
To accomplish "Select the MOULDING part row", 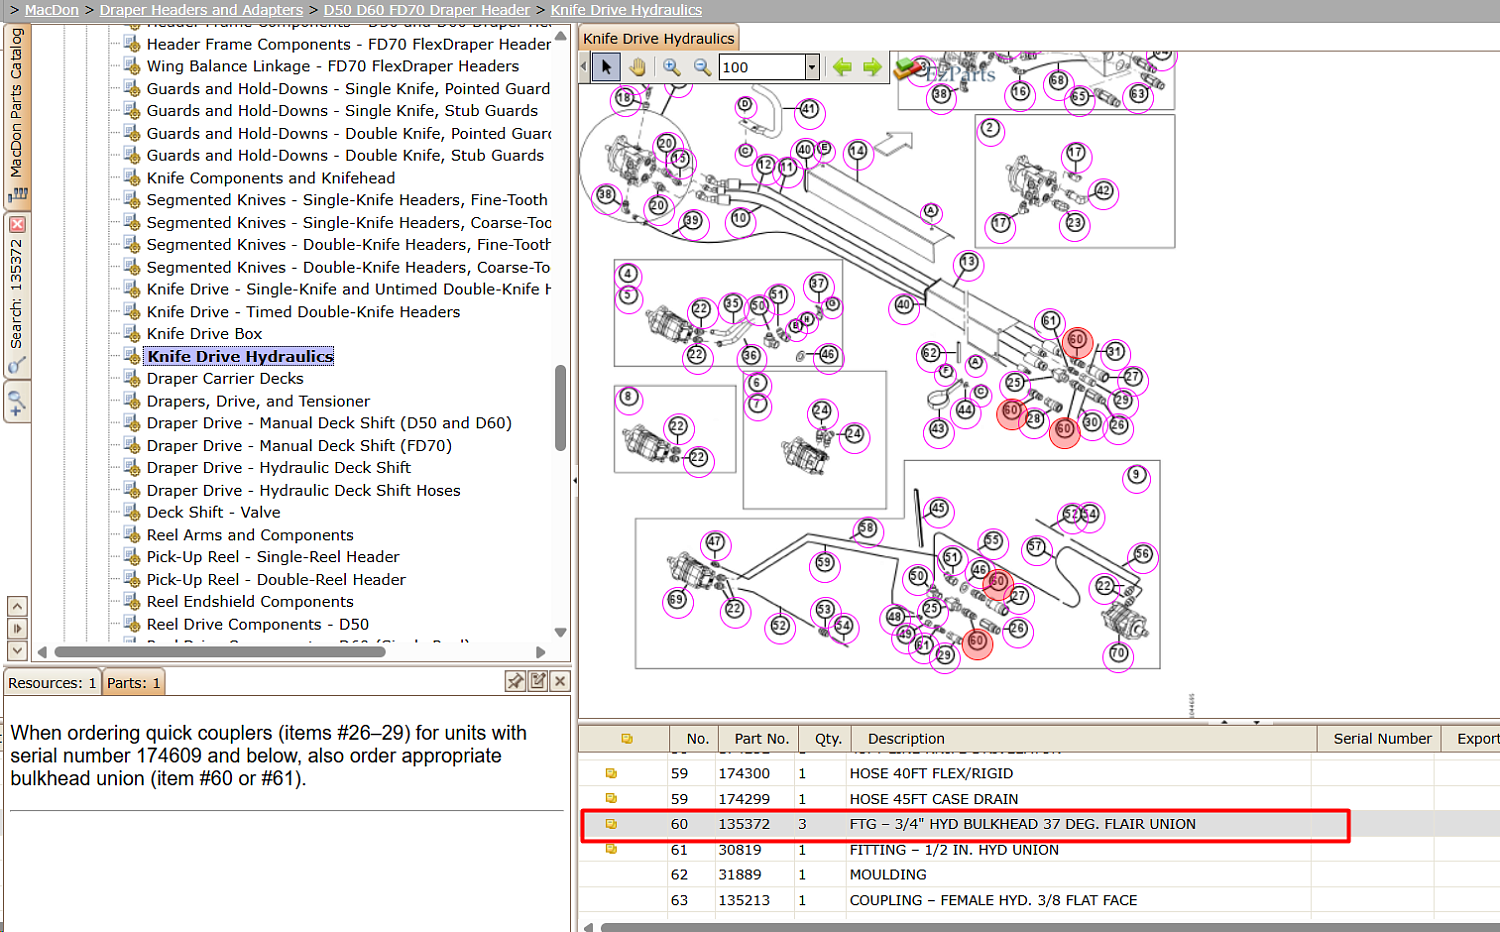I will [x=1040, y=874].
